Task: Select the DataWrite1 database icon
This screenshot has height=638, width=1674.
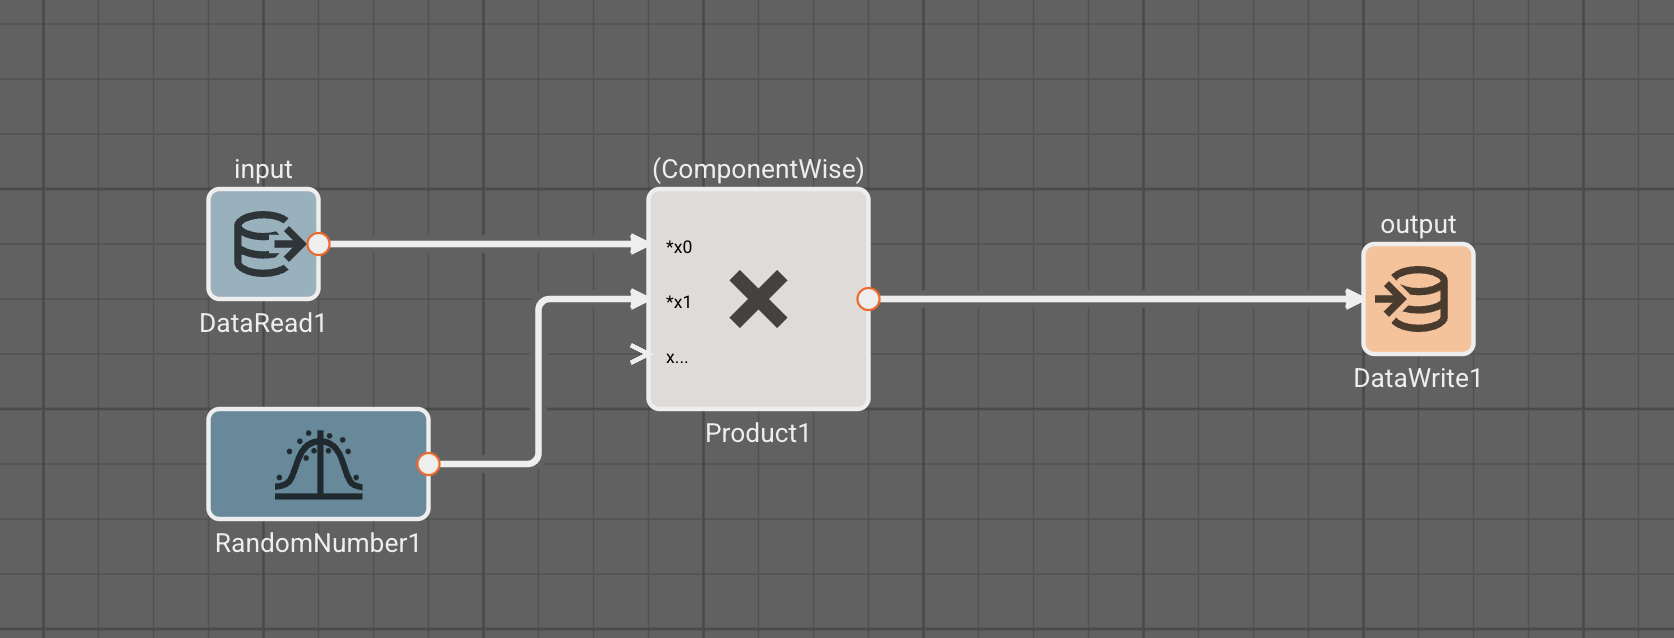Action: [x=1418, y=299]
